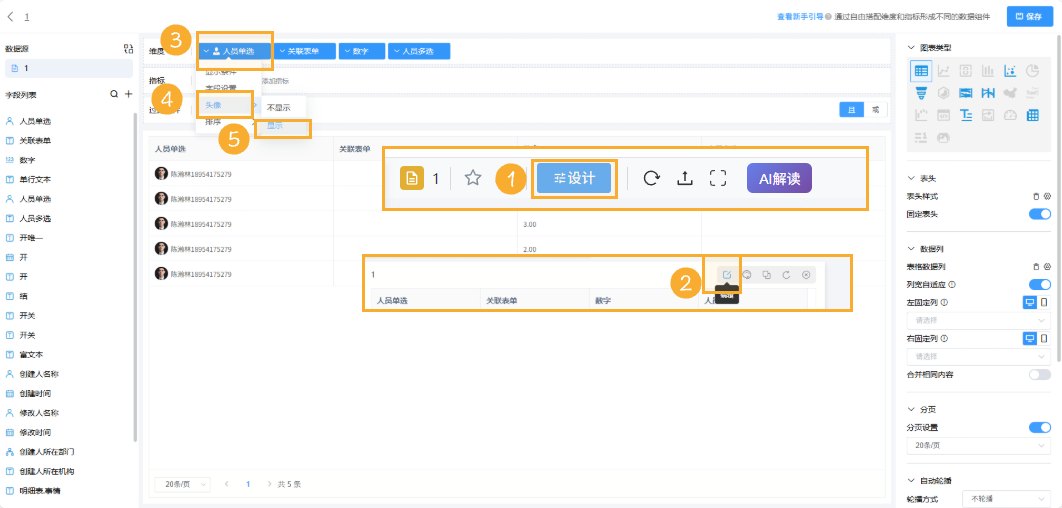Toggle the 固定表头 switch
This screenshot has width=1062, height=508.
(1040, 214)
